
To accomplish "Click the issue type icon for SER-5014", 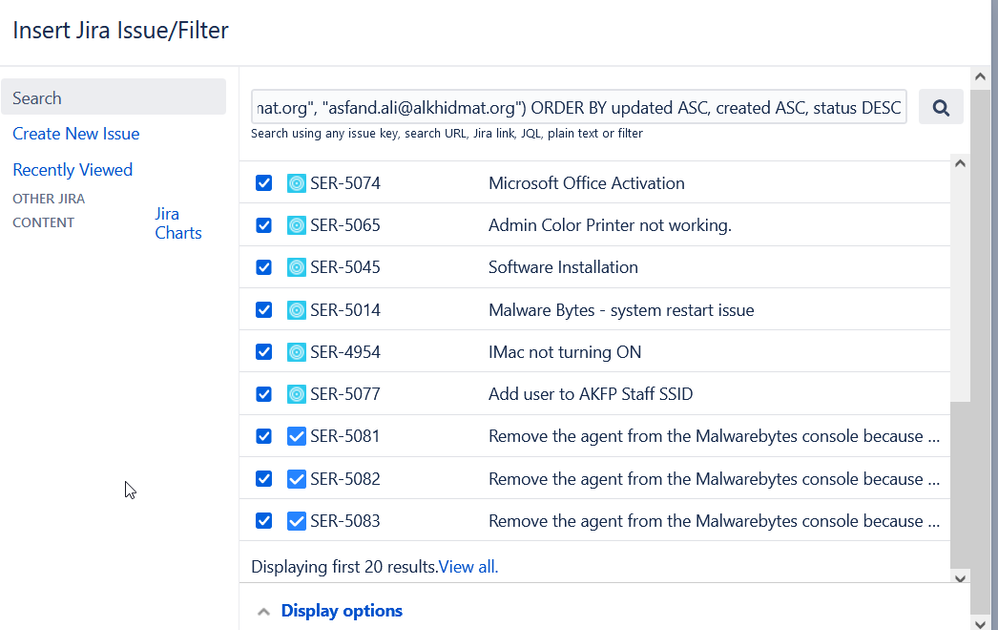I will click(x=296, y=310).
